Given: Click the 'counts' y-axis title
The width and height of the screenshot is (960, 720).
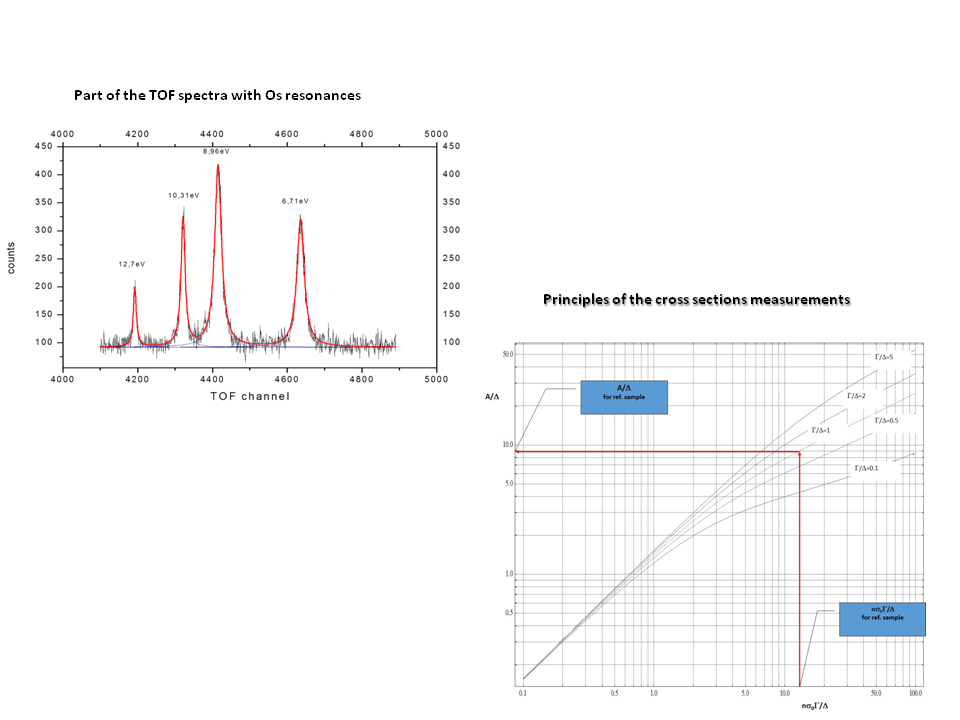Looking at the screenshot, I should coord(12,257).
